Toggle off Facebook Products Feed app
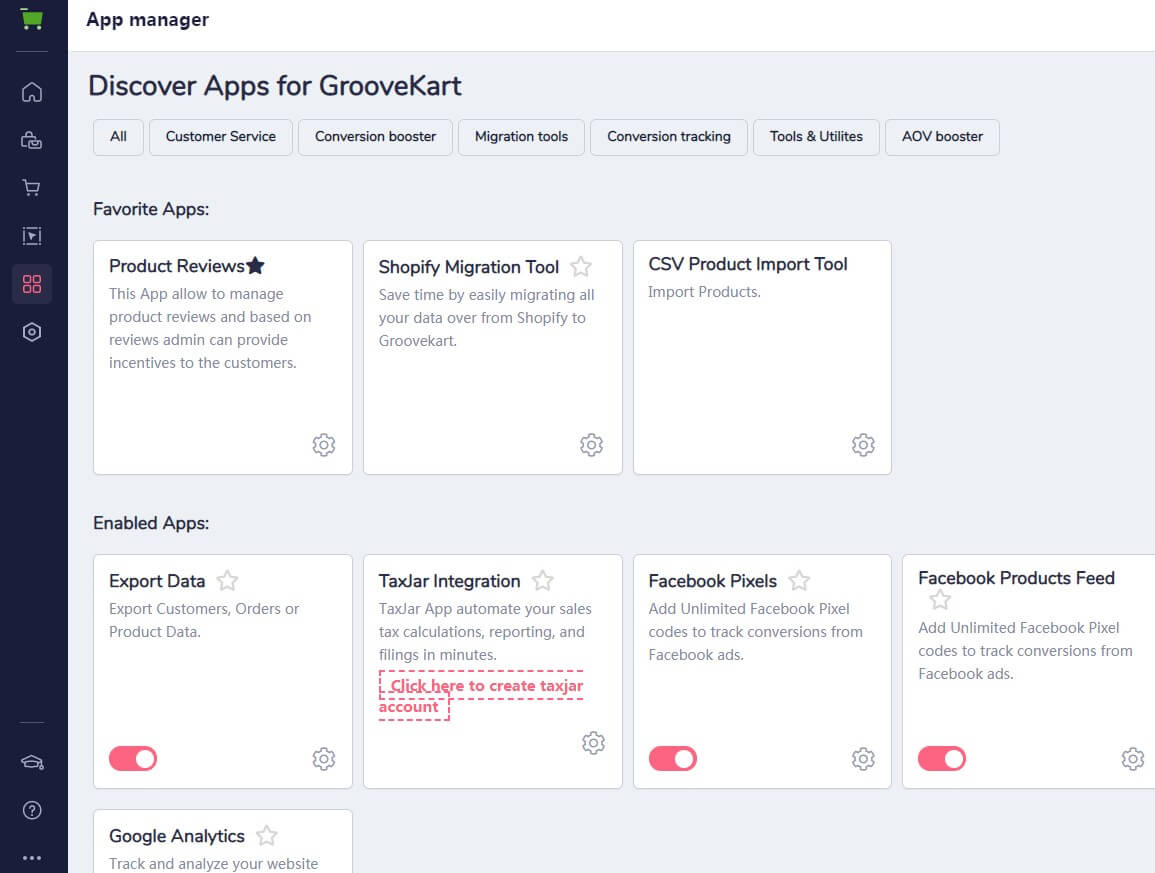This screenshot has width=1155, height=873. coord(941,759)
